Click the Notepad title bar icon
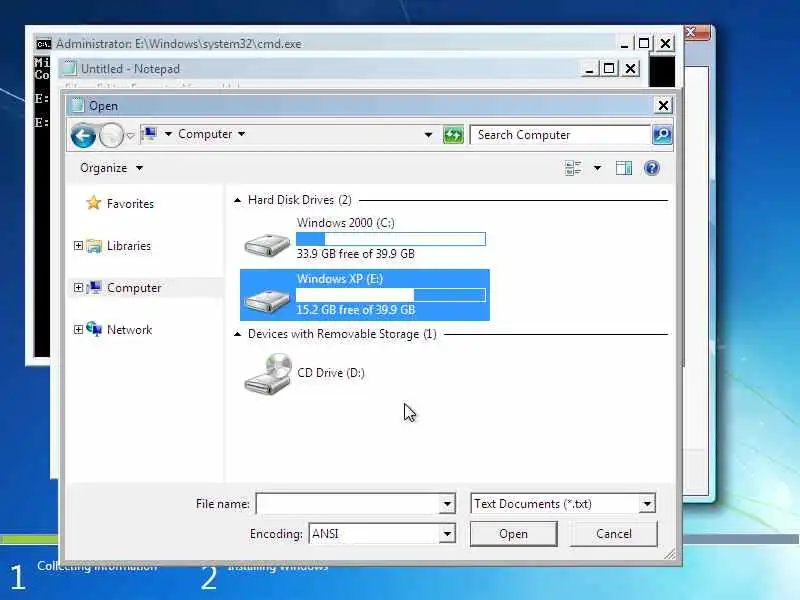The image size is (800, 600). pos(70,68)
